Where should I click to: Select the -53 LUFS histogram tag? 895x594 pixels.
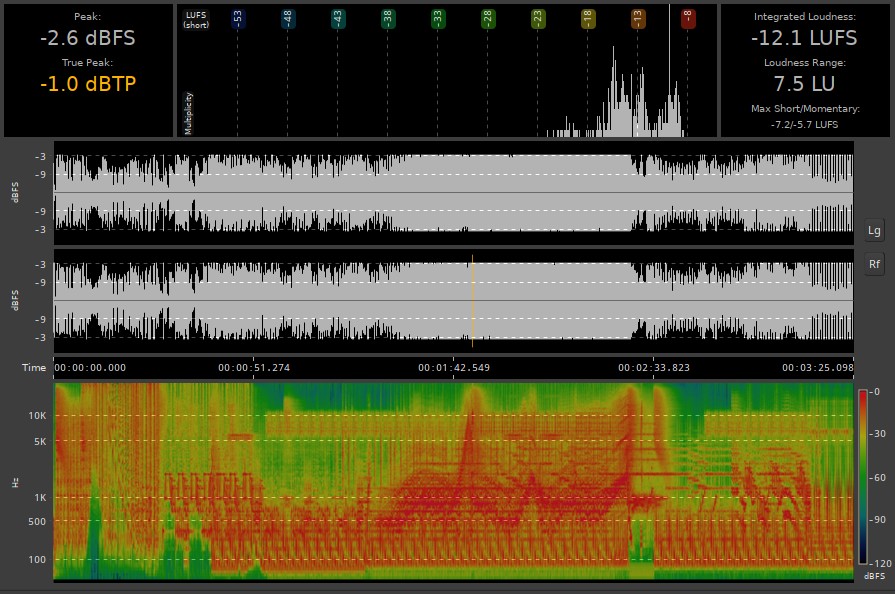click(x=237, y=18)
